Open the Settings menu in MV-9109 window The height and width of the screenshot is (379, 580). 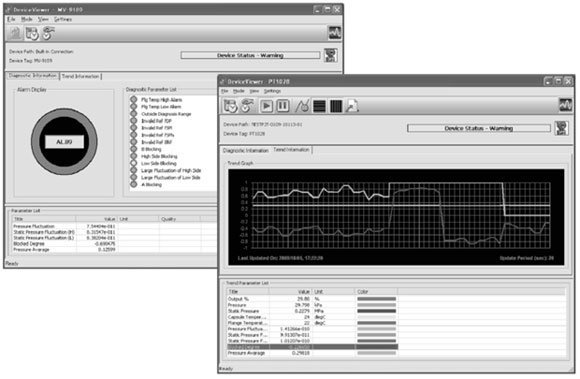click(63, 19)
